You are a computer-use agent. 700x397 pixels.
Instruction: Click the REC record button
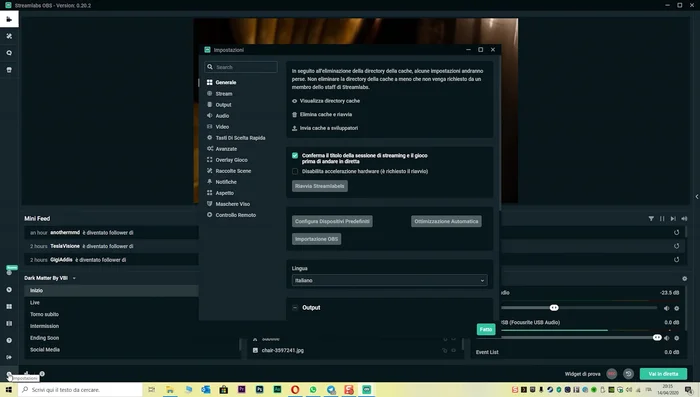tap(612, 374)
